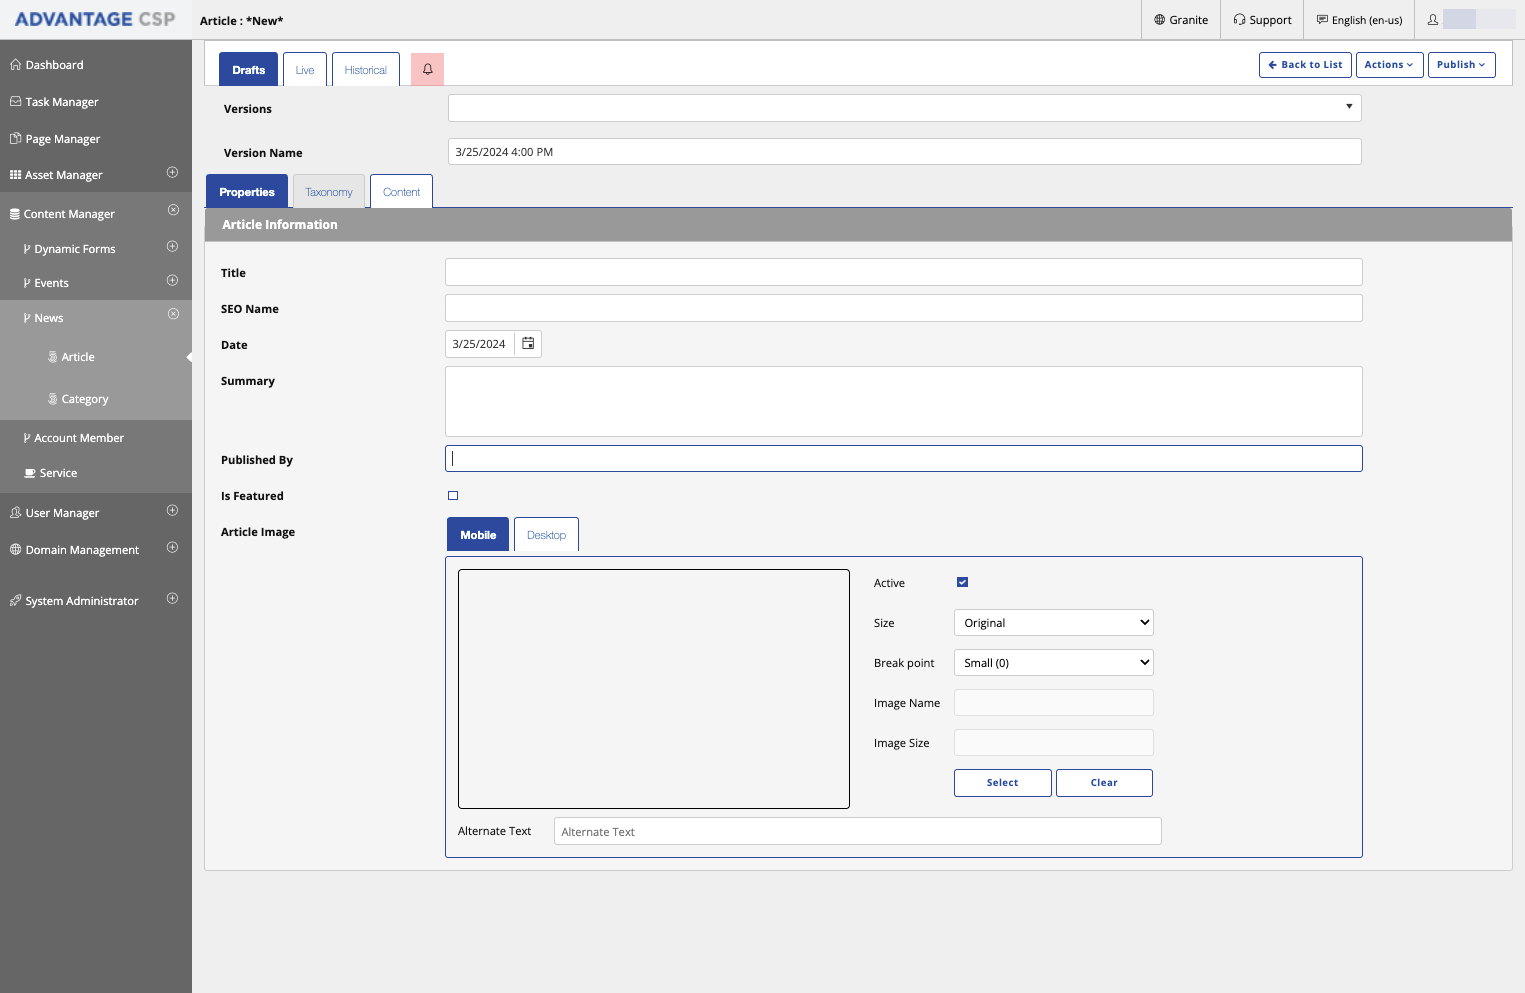
Task: Click the Service icon in sidebar
Action: tap(30, 473)
